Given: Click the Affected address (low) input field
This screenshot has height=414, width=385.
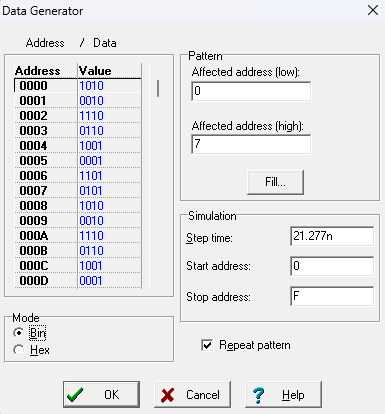Looking at the screenshot, I should pyautogui.click(x=251, y=91).
